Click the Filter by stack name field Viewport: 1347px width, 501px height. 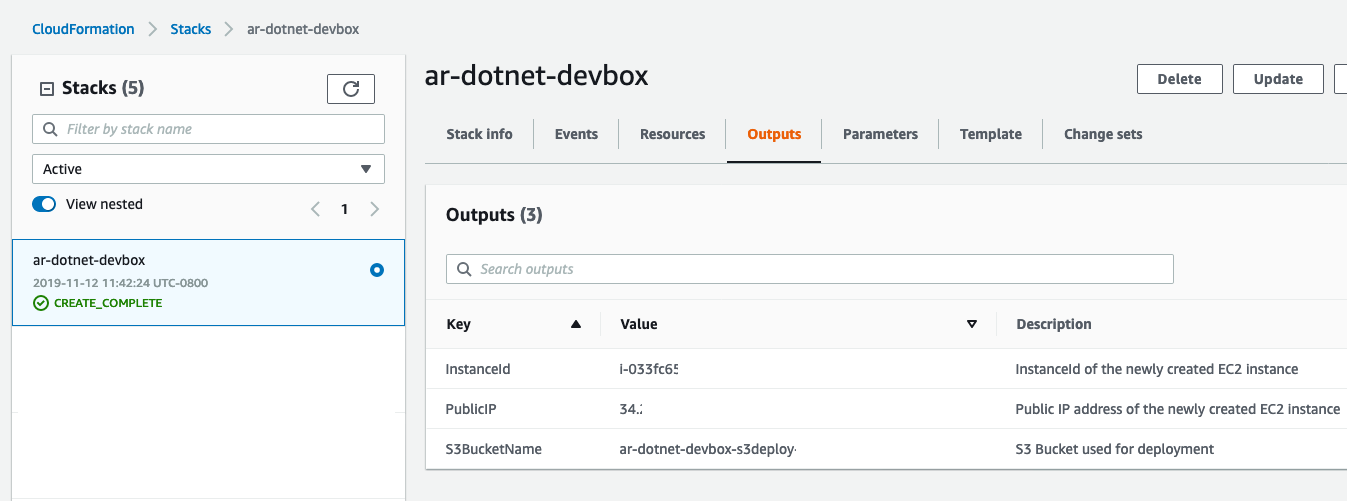208,129
